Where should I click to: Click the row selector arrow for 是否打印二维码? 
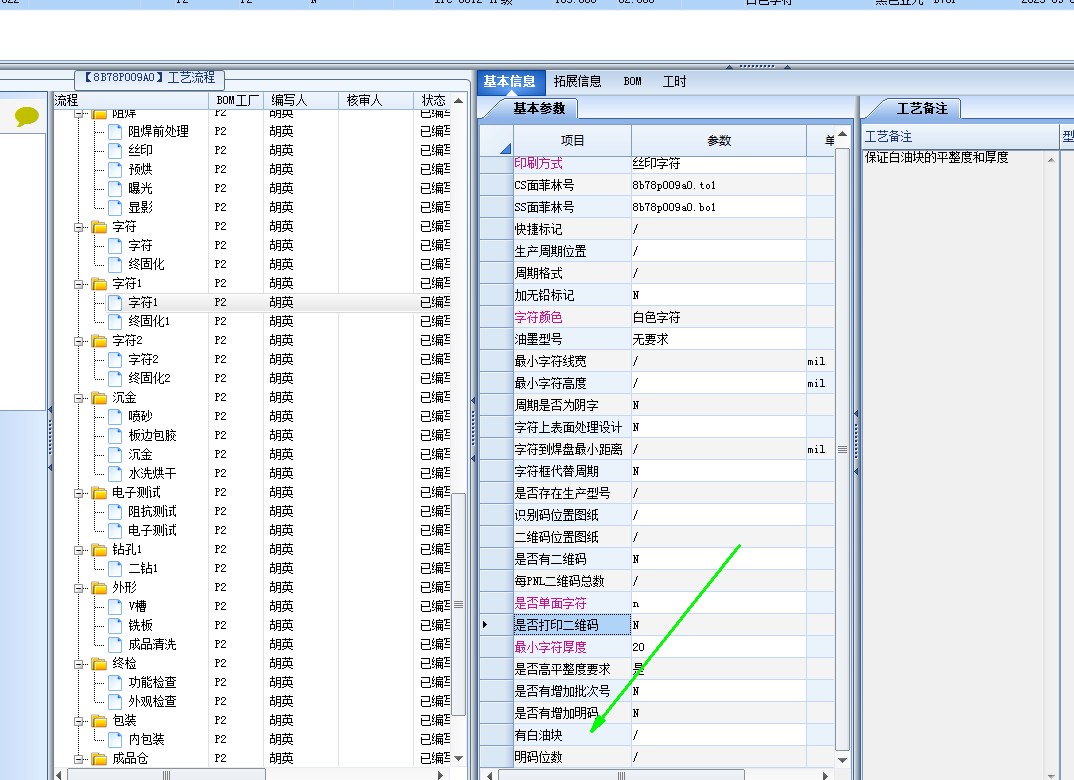(x=485, y=625)
